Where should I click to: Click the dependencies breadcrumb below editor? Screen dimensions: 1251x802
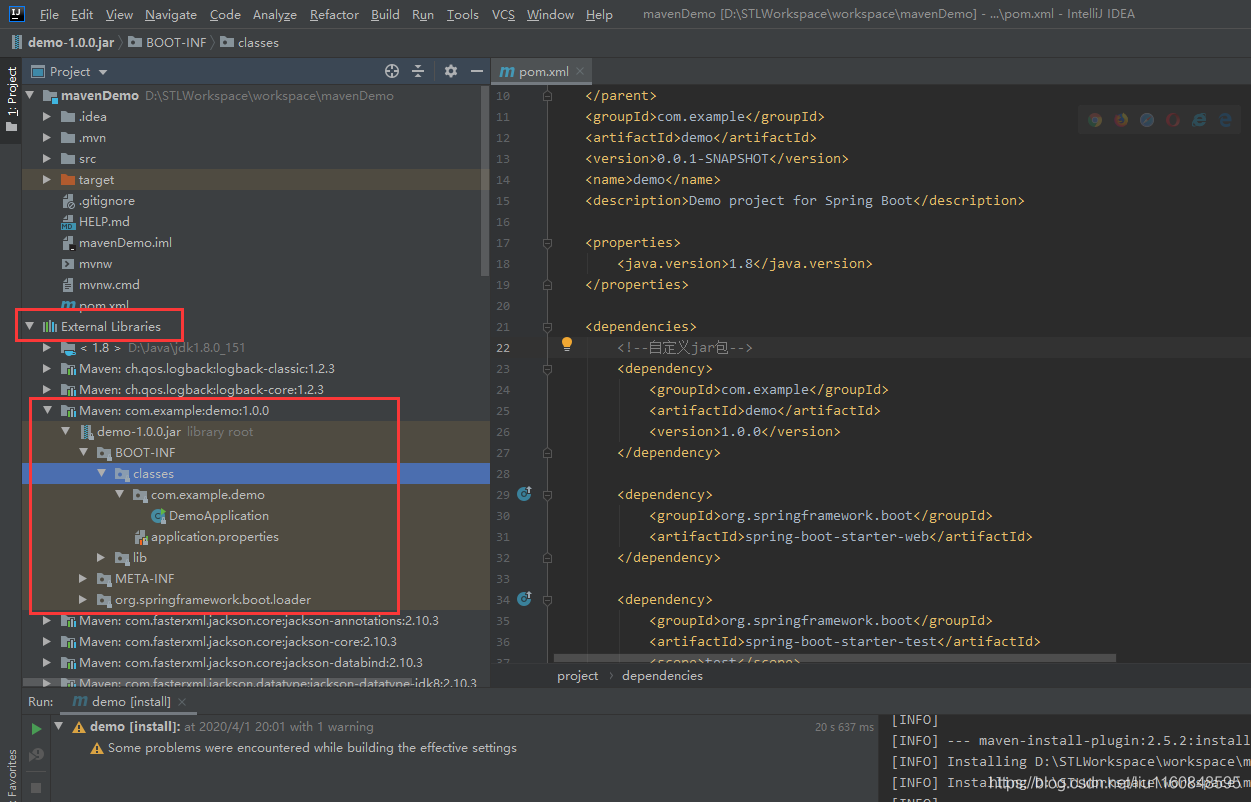[662, 676]
